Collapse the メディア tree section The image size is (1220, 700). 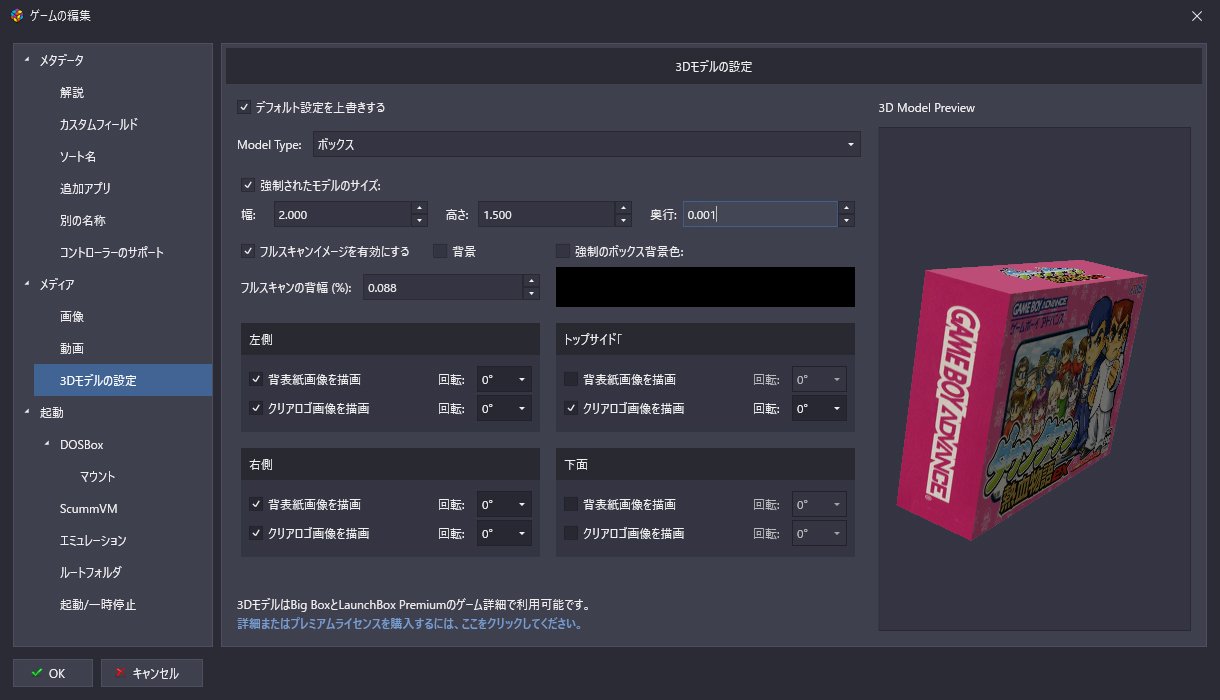click(27, 284)
